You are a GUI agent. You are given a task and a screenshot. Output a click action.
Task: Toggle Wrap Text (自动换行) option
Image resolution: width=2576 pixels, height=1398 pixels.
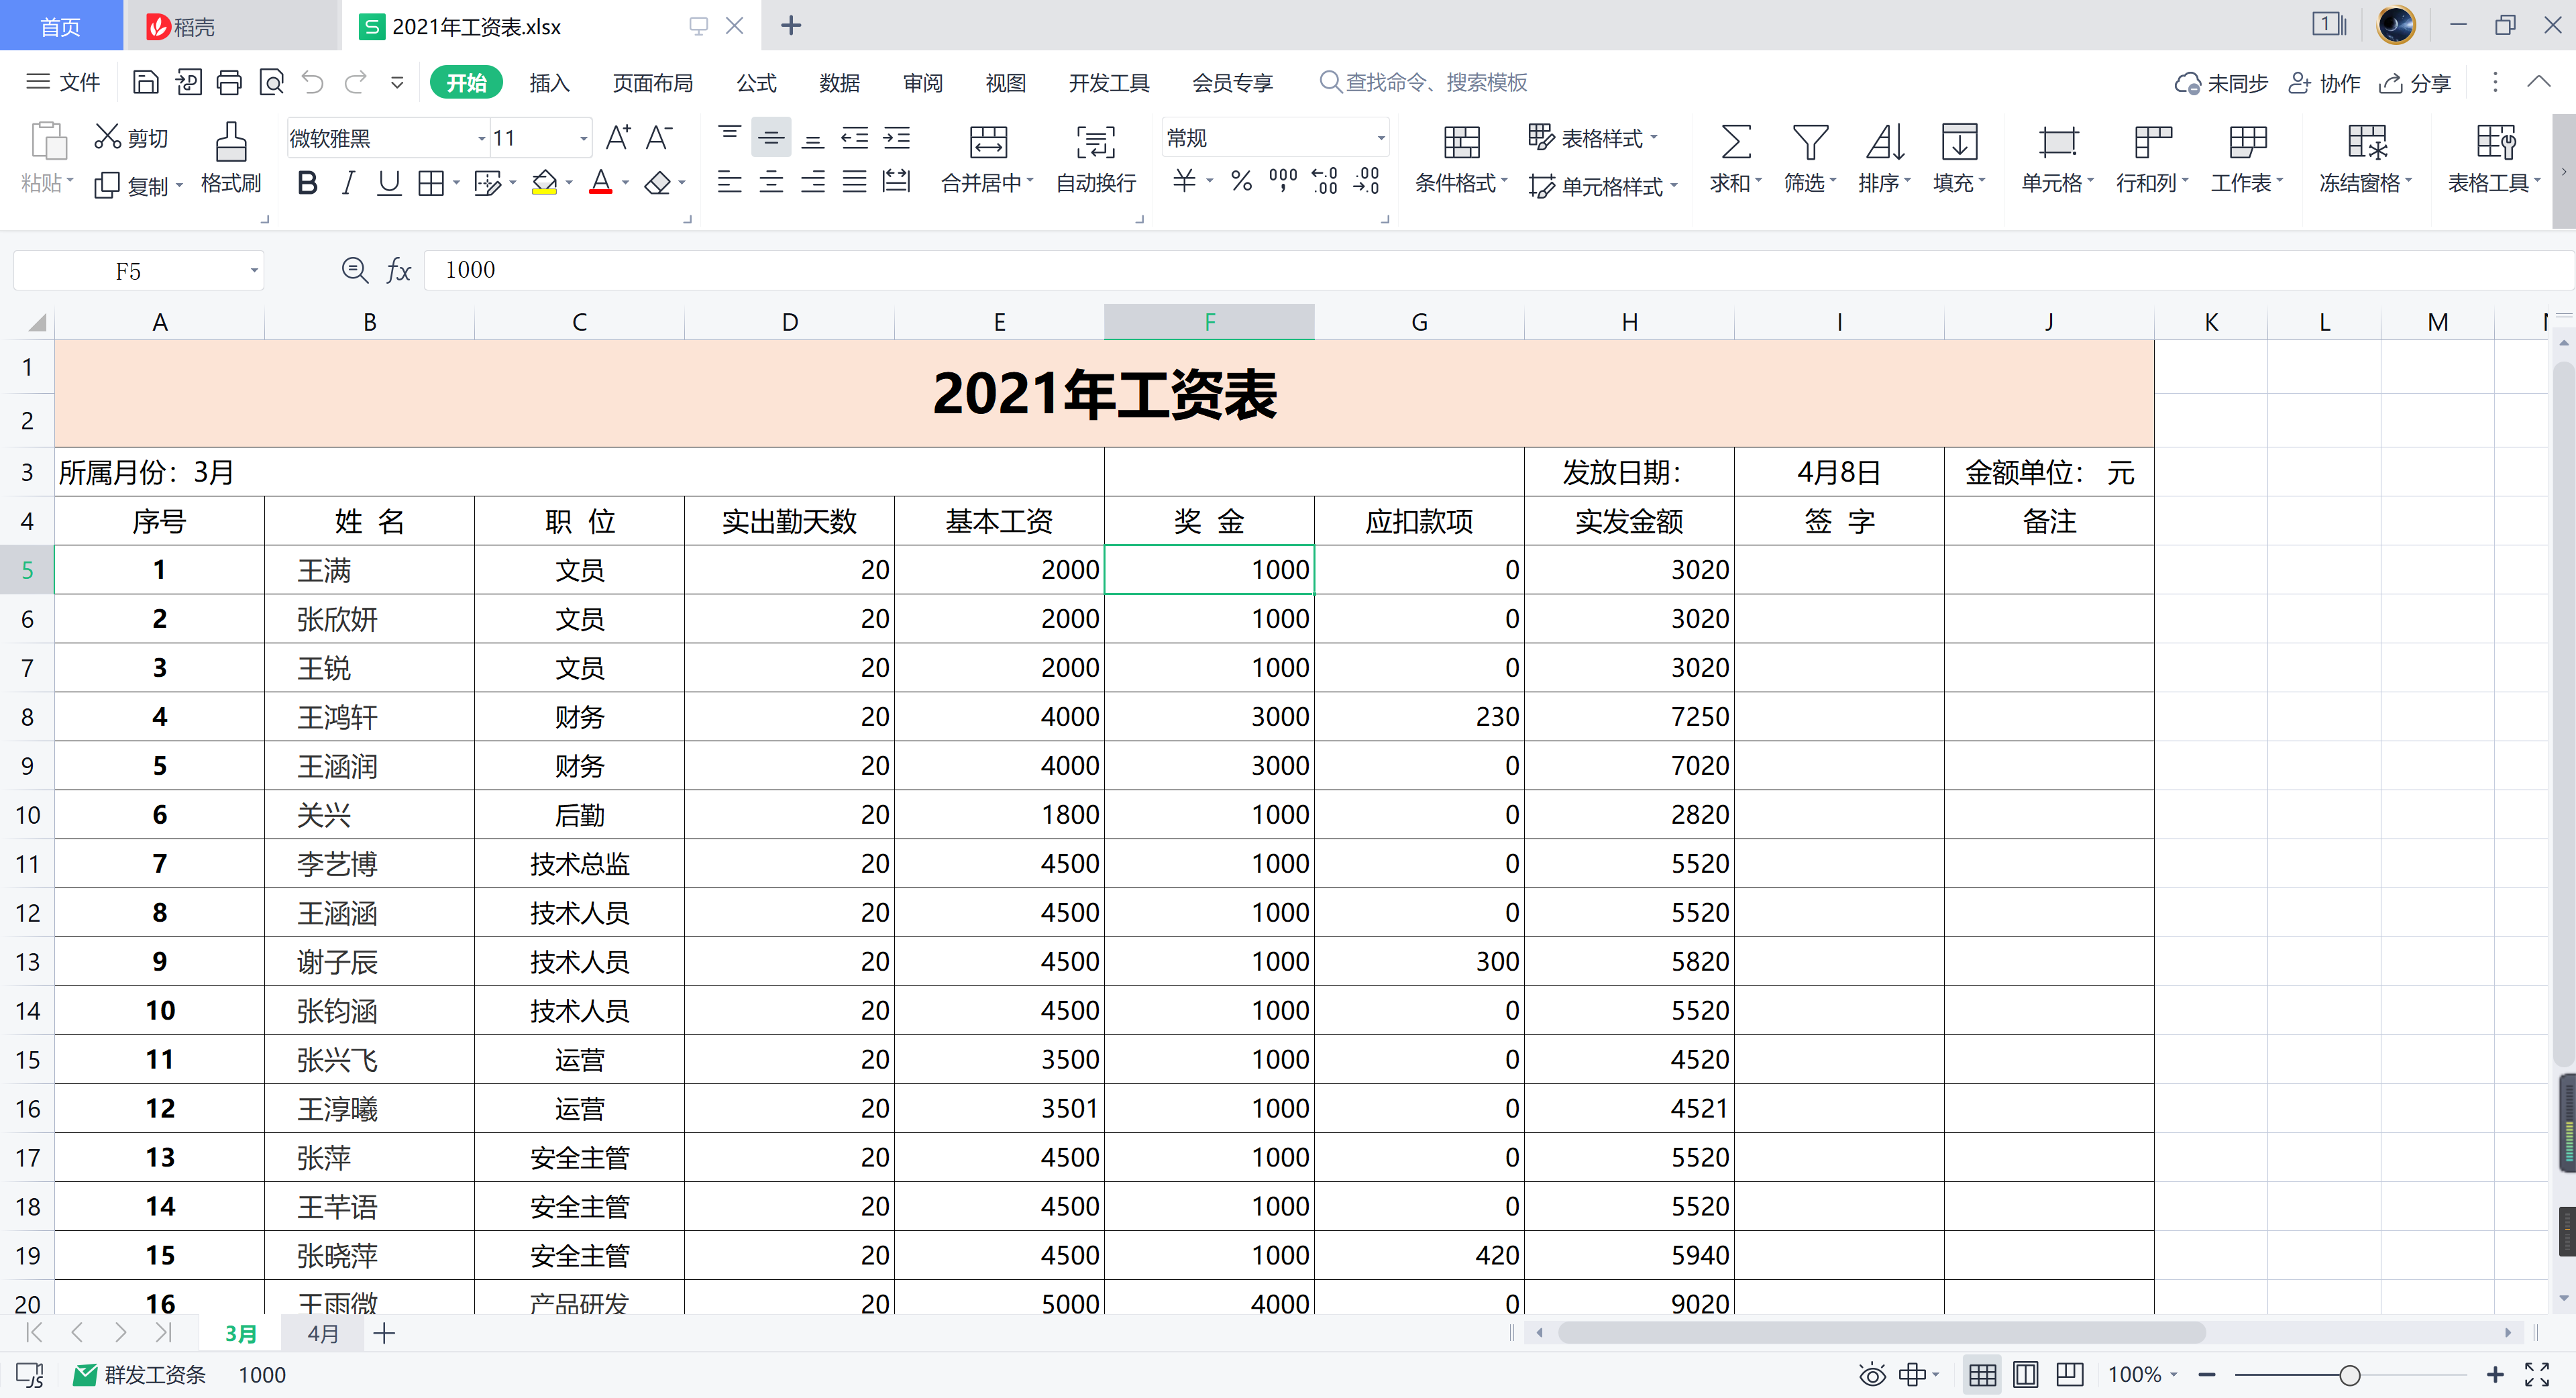(x=1096, y=142)
